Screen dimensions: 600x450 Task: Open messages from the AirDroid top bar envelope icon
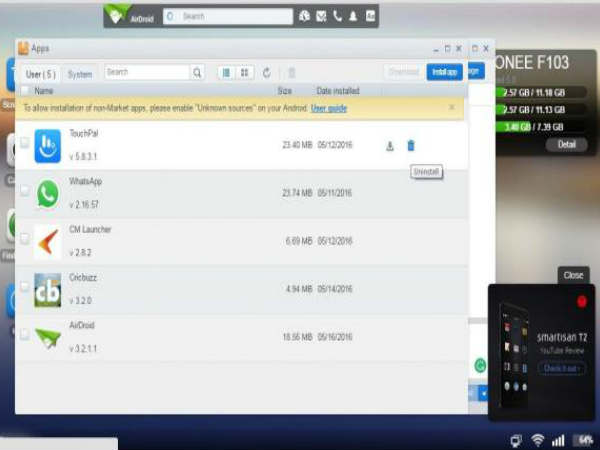(321, 16)
